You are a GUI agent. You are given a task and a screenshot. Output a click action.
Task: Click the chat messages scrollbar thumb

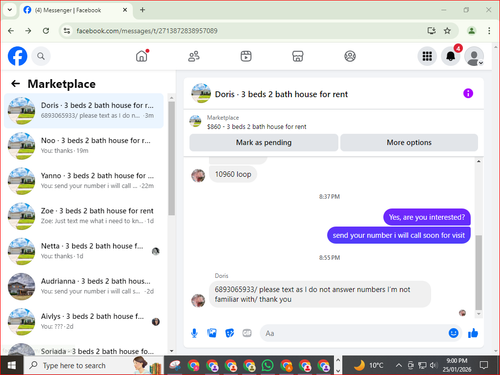(x=479, y=273)
